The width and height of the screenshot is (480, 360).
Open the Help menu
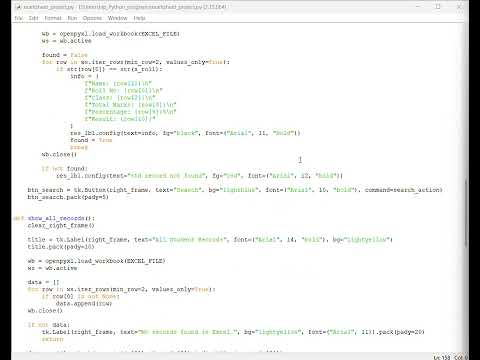(x=139, y=18)
